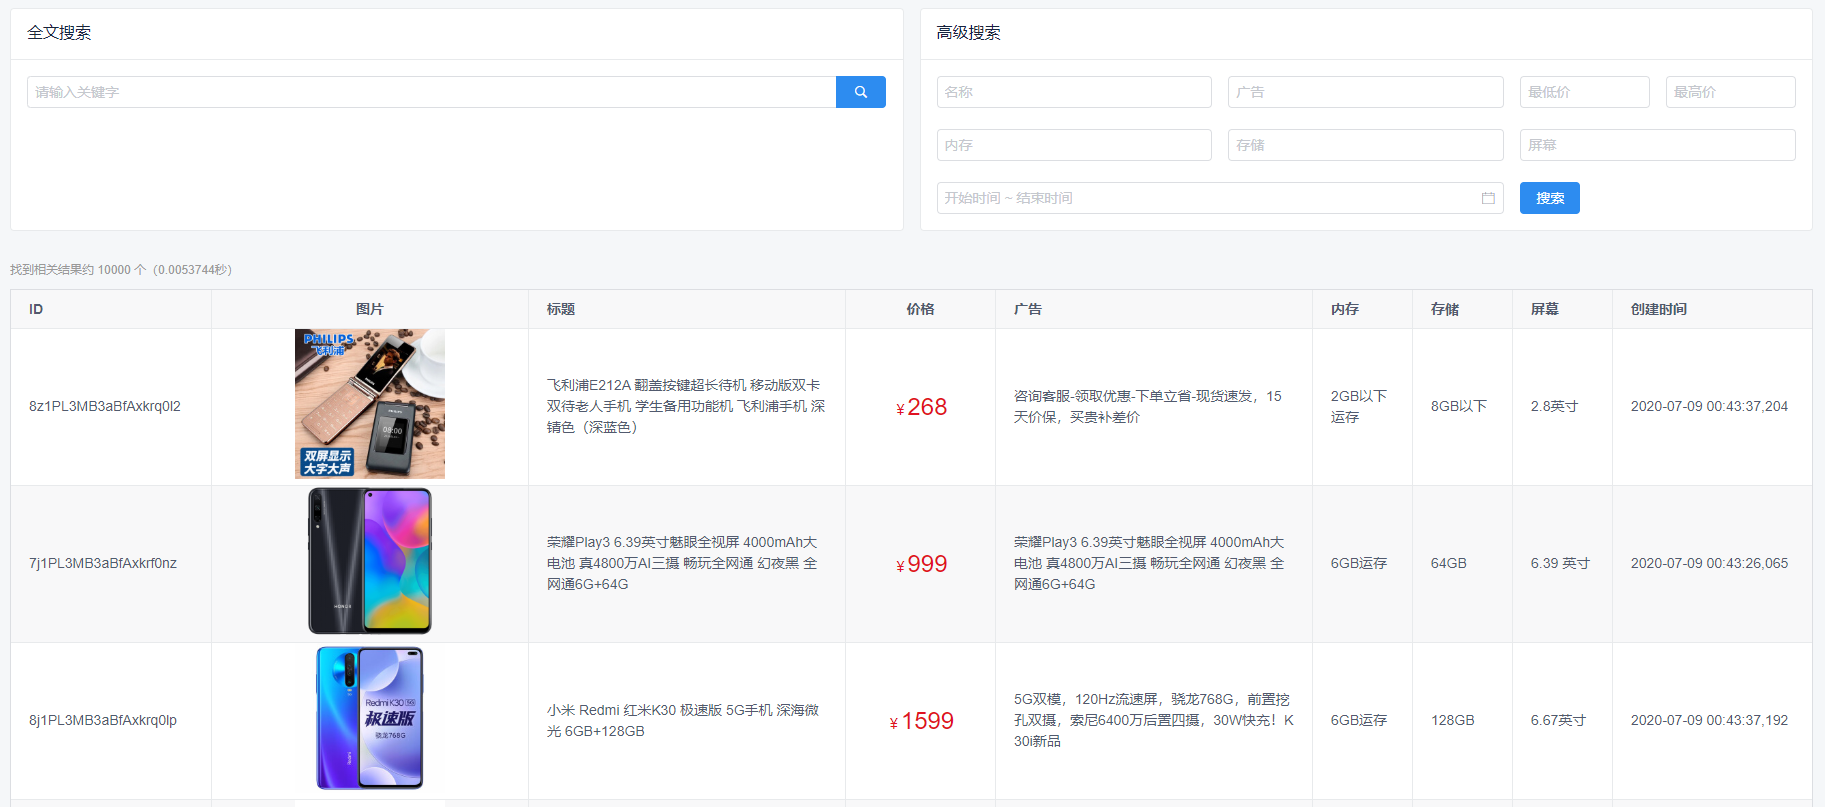Image resolution: width=1825 pixels, height=807 pixels.
Task: Click the 飞利浦E212A product title
Action: coord(686,406)
